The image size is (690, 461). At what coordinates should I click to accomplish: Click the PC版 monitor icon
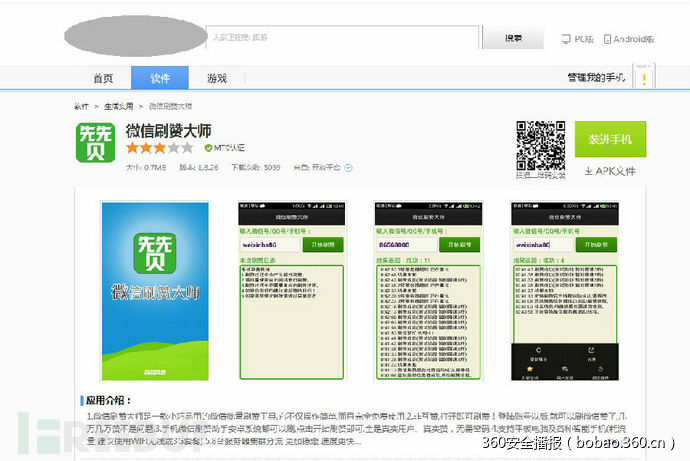pos(566,39)
